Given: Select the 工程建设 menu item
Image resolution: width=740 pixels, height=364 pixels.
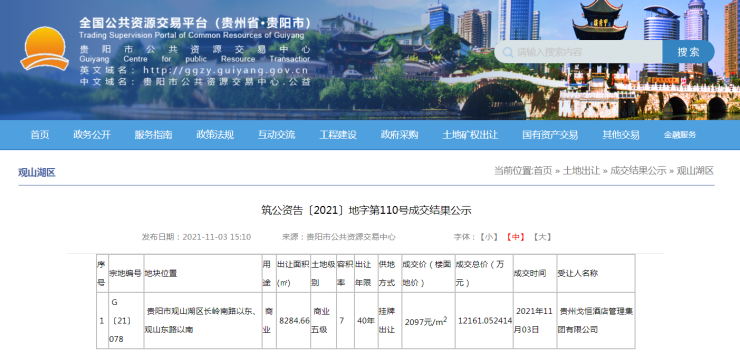Looking at the screenshot, I should pyautogui.click(x=338, y=135).
